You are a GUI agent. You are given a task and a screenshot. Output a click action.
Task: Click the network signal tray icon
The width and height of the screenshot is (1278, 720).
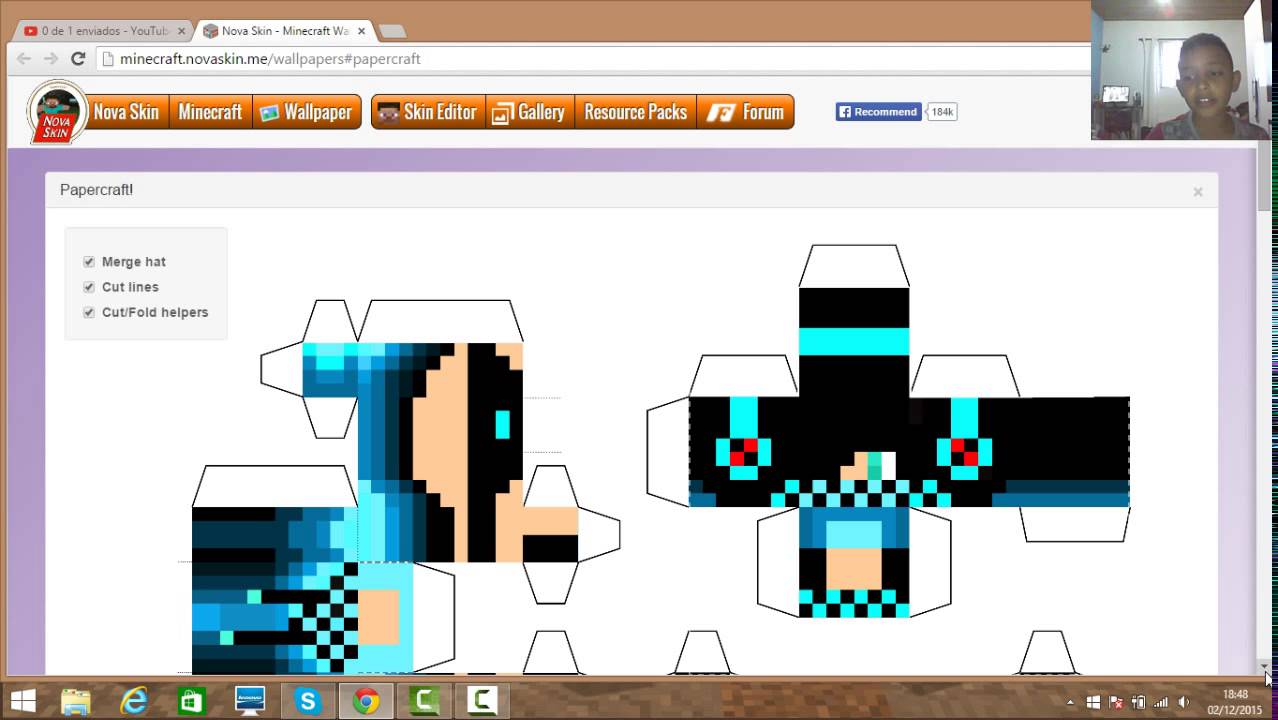click(x=1161, y=702)
